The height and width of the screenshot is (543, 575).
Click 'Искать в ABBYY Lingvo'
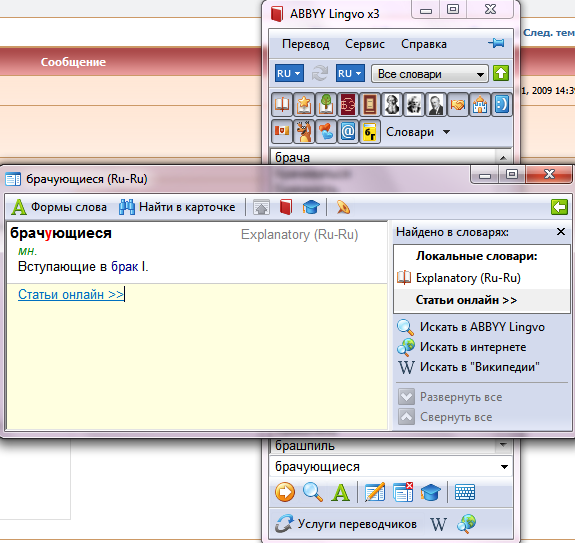tap(471, 327)
